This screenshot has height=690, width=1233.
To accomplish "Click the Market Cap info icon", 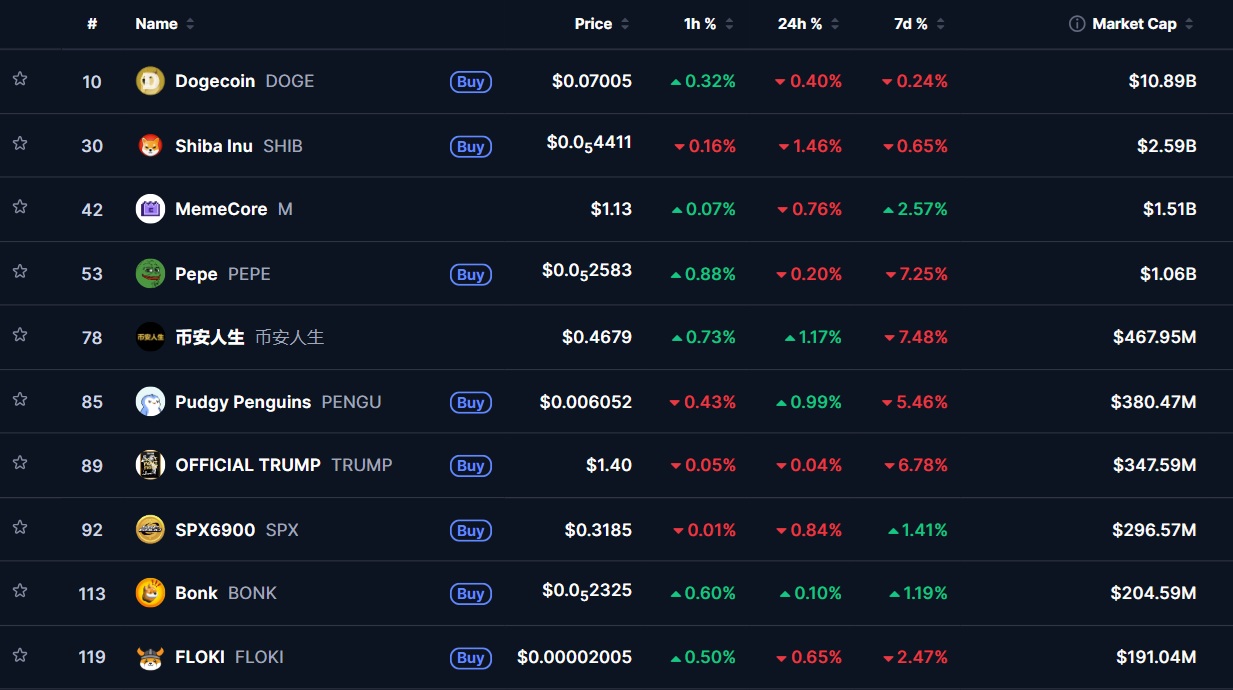I will tap(1077, 24).
